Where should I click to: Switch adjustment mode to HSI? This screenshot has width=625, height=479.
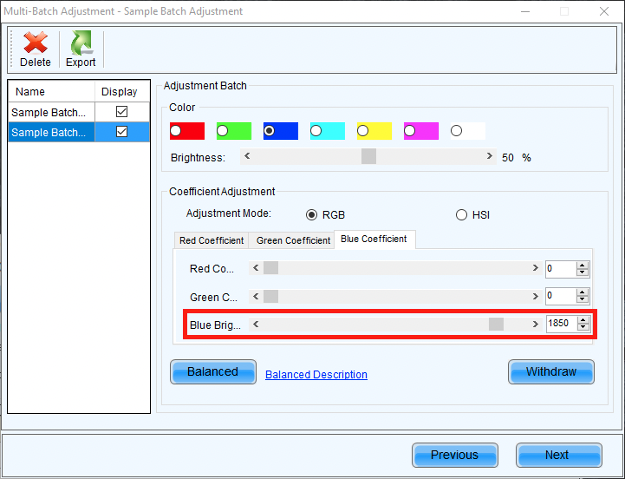pyautogui.click(x=461, y=214)
